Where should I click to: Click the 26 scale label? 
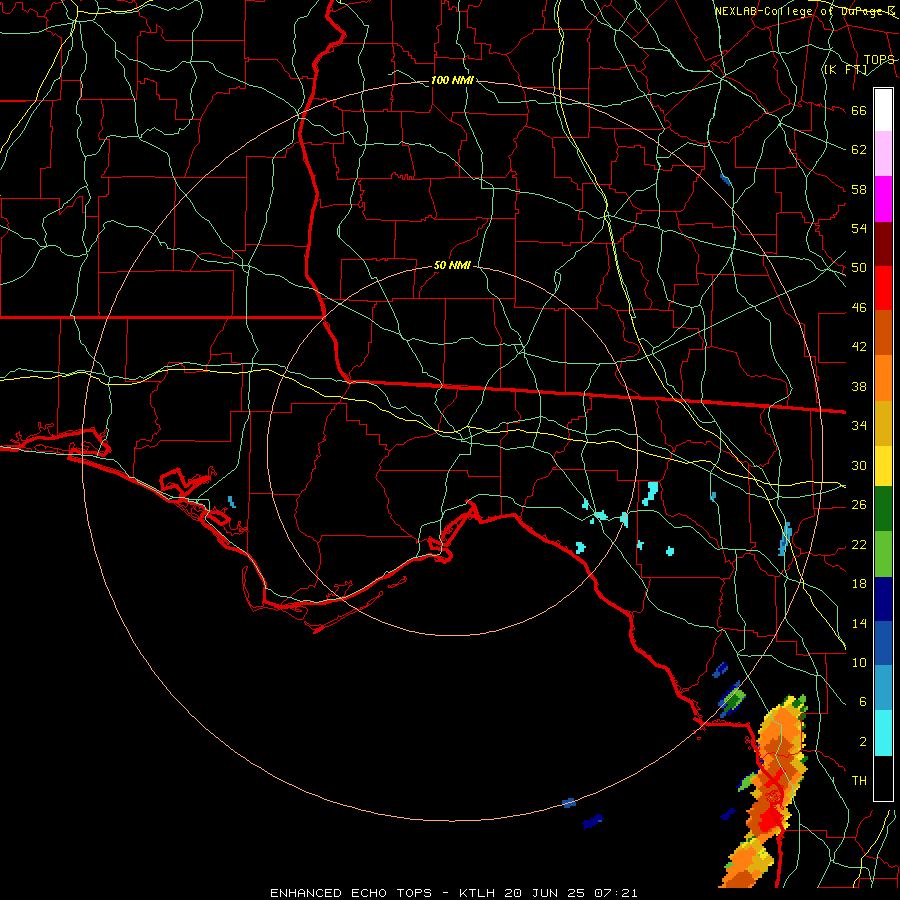pyautogui.click(x=859, y=505)
